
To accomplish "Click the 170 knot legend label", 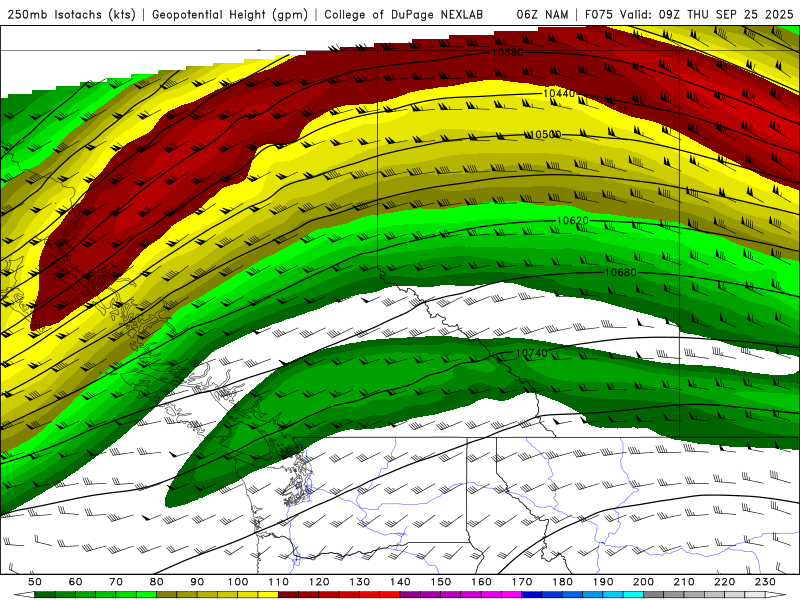I will (x=522, y=582).
